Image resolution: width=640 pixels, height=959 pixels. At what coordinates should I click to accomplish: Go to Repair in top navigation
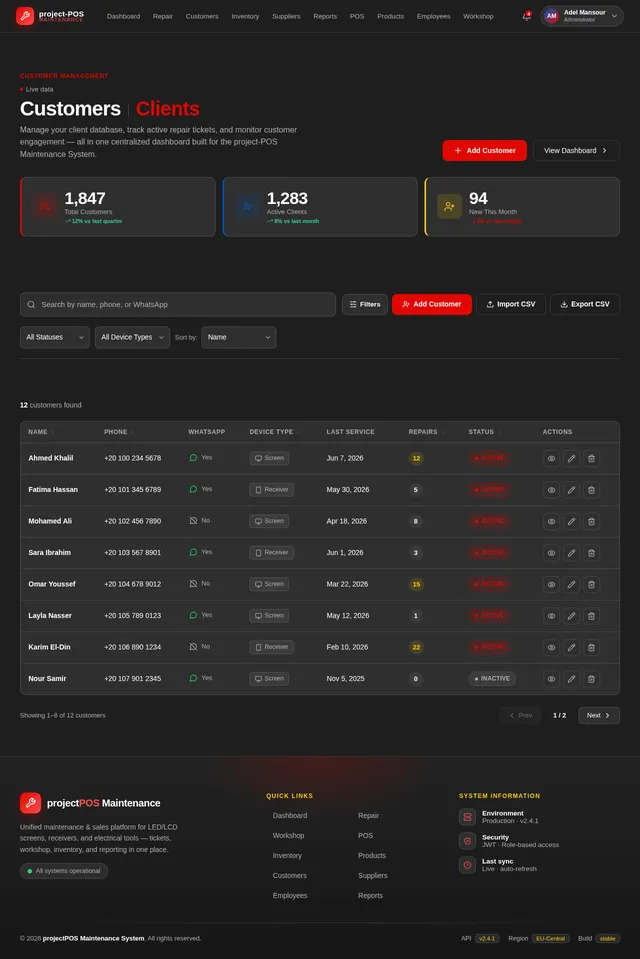coord(163,17)
